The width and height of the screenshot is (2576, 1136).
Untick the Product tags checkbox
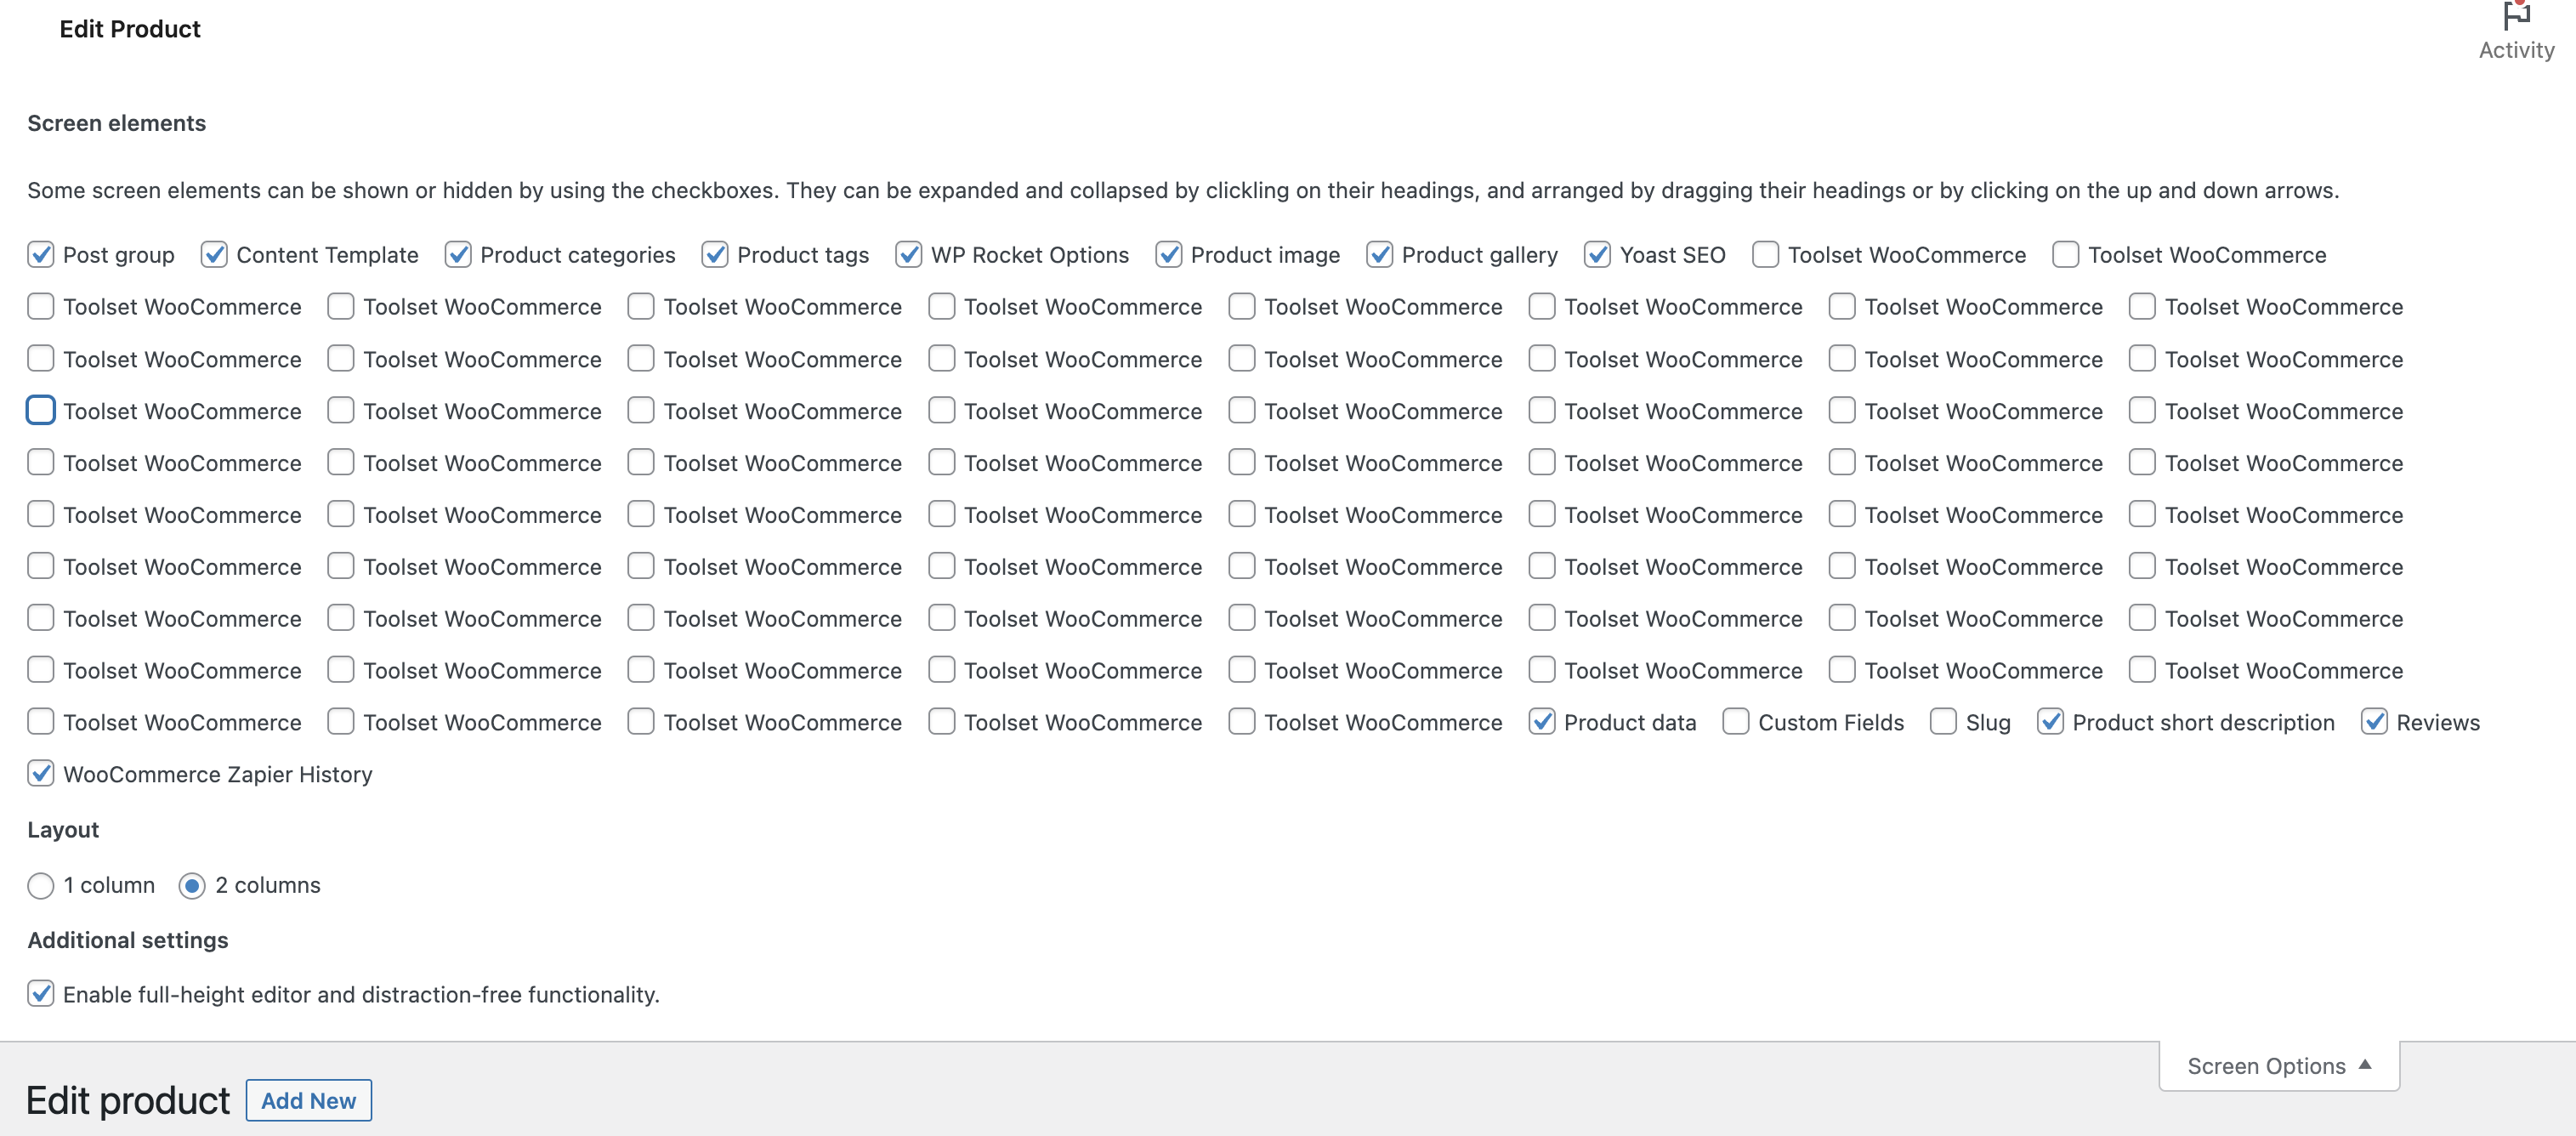715,255
